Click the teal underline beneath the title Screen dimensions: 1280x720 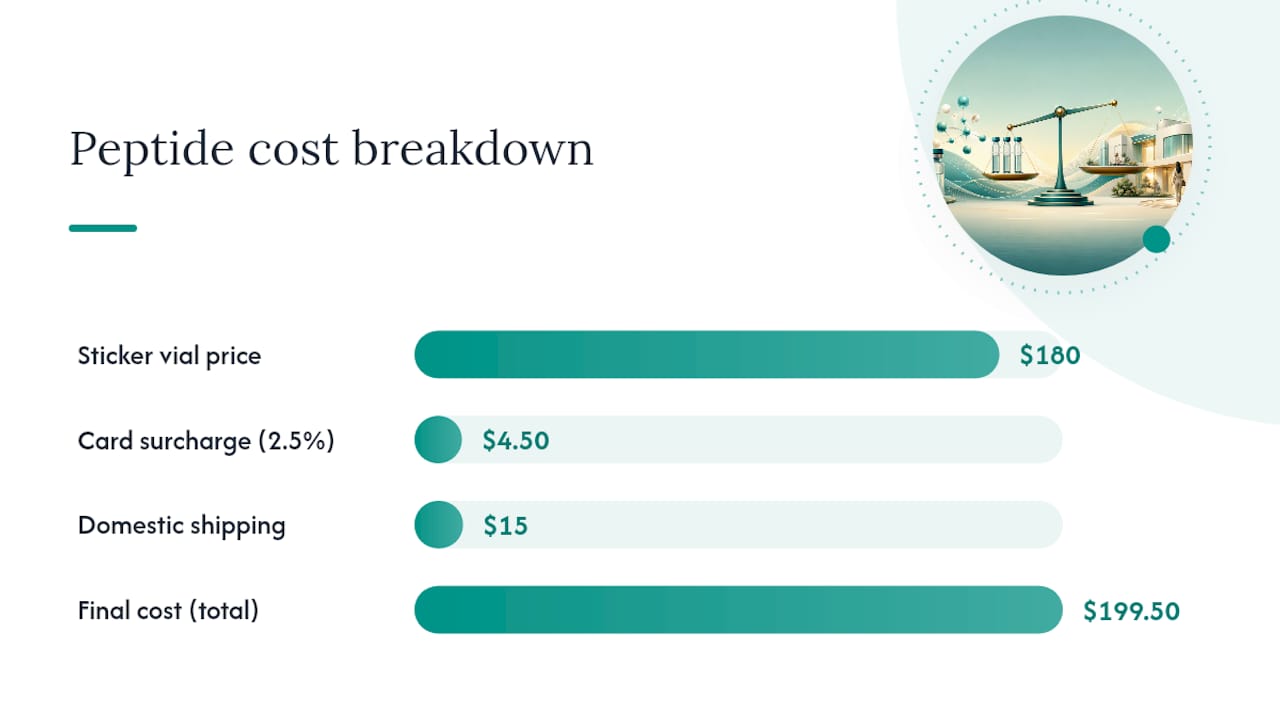(103, 228)
